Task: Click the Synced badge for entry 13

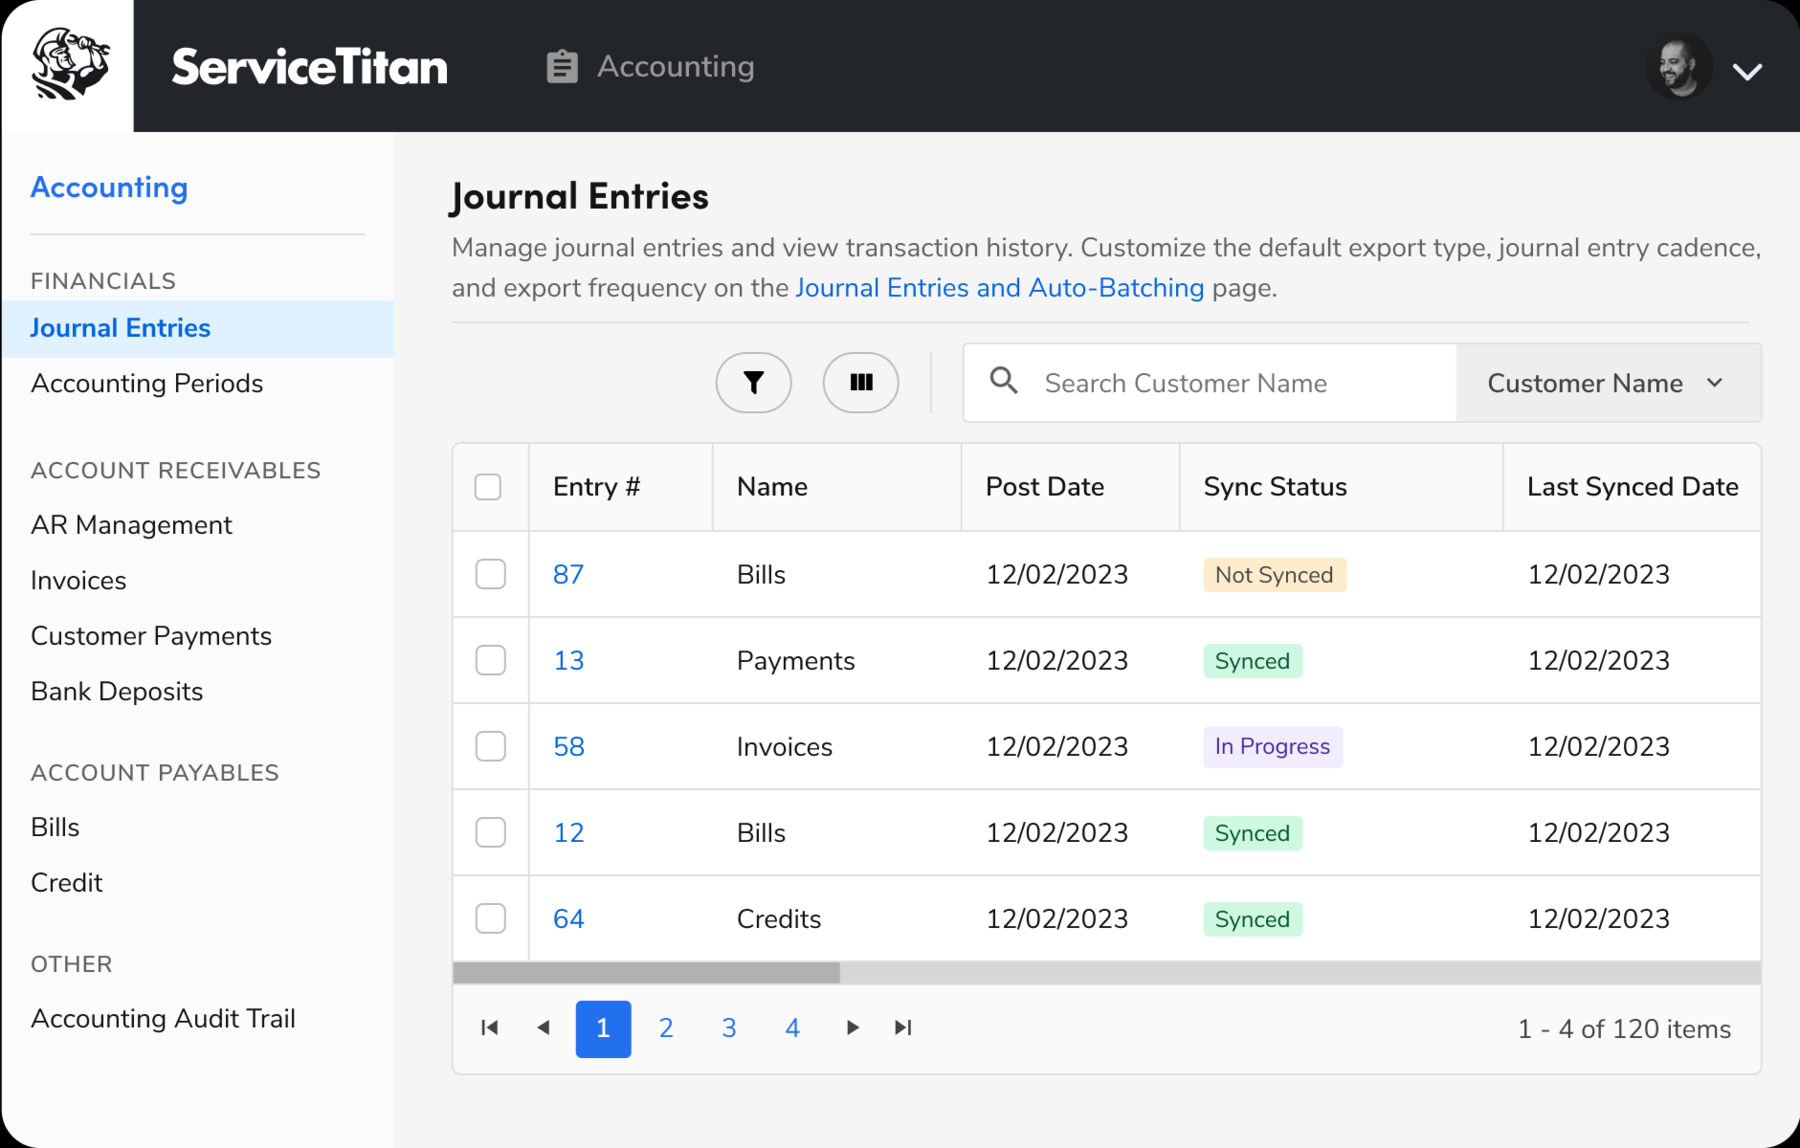Action: 1253,661
